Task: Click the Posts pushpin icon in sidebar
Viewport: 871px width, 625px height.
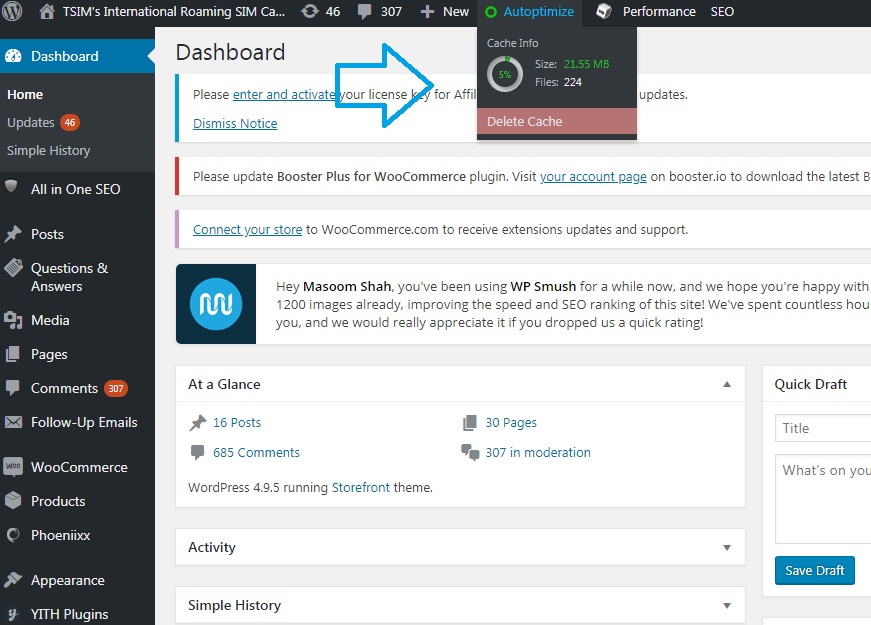Action: 13,234
